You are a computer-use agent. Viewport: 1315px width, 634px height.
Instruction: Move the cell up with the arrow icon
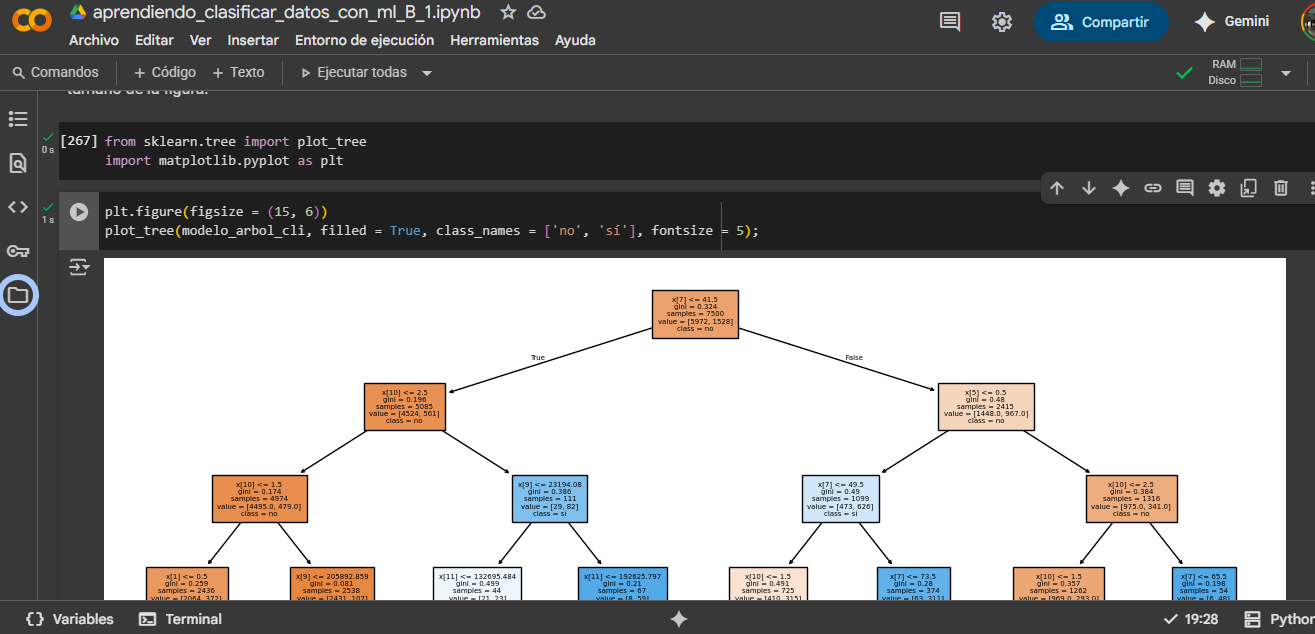[1057, 188]
